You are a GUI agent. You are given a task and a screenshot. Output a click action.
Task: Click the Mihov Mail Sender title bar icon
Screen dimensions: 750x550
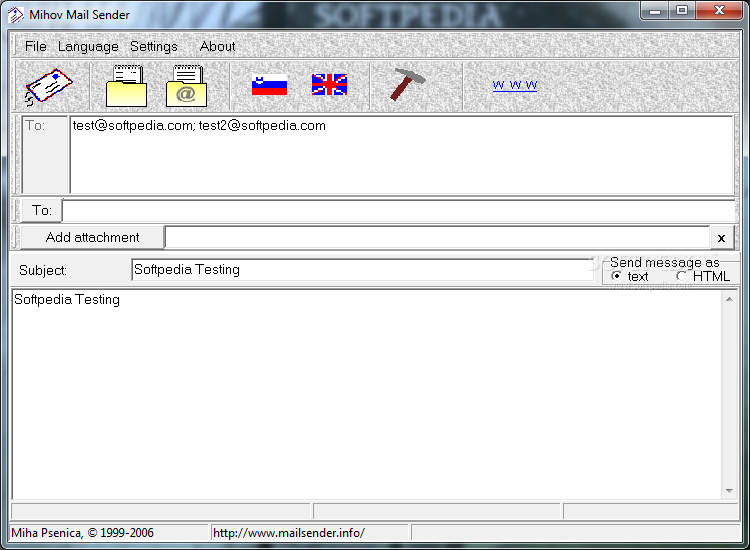(15, 15)
